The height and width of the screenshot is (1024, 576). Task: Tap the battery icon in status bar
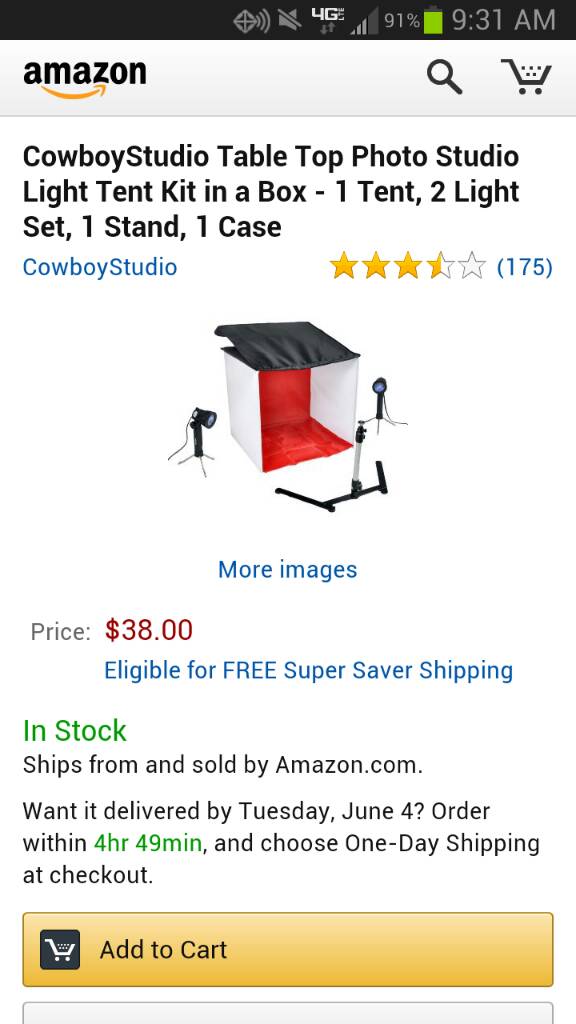tap(432, 20)
